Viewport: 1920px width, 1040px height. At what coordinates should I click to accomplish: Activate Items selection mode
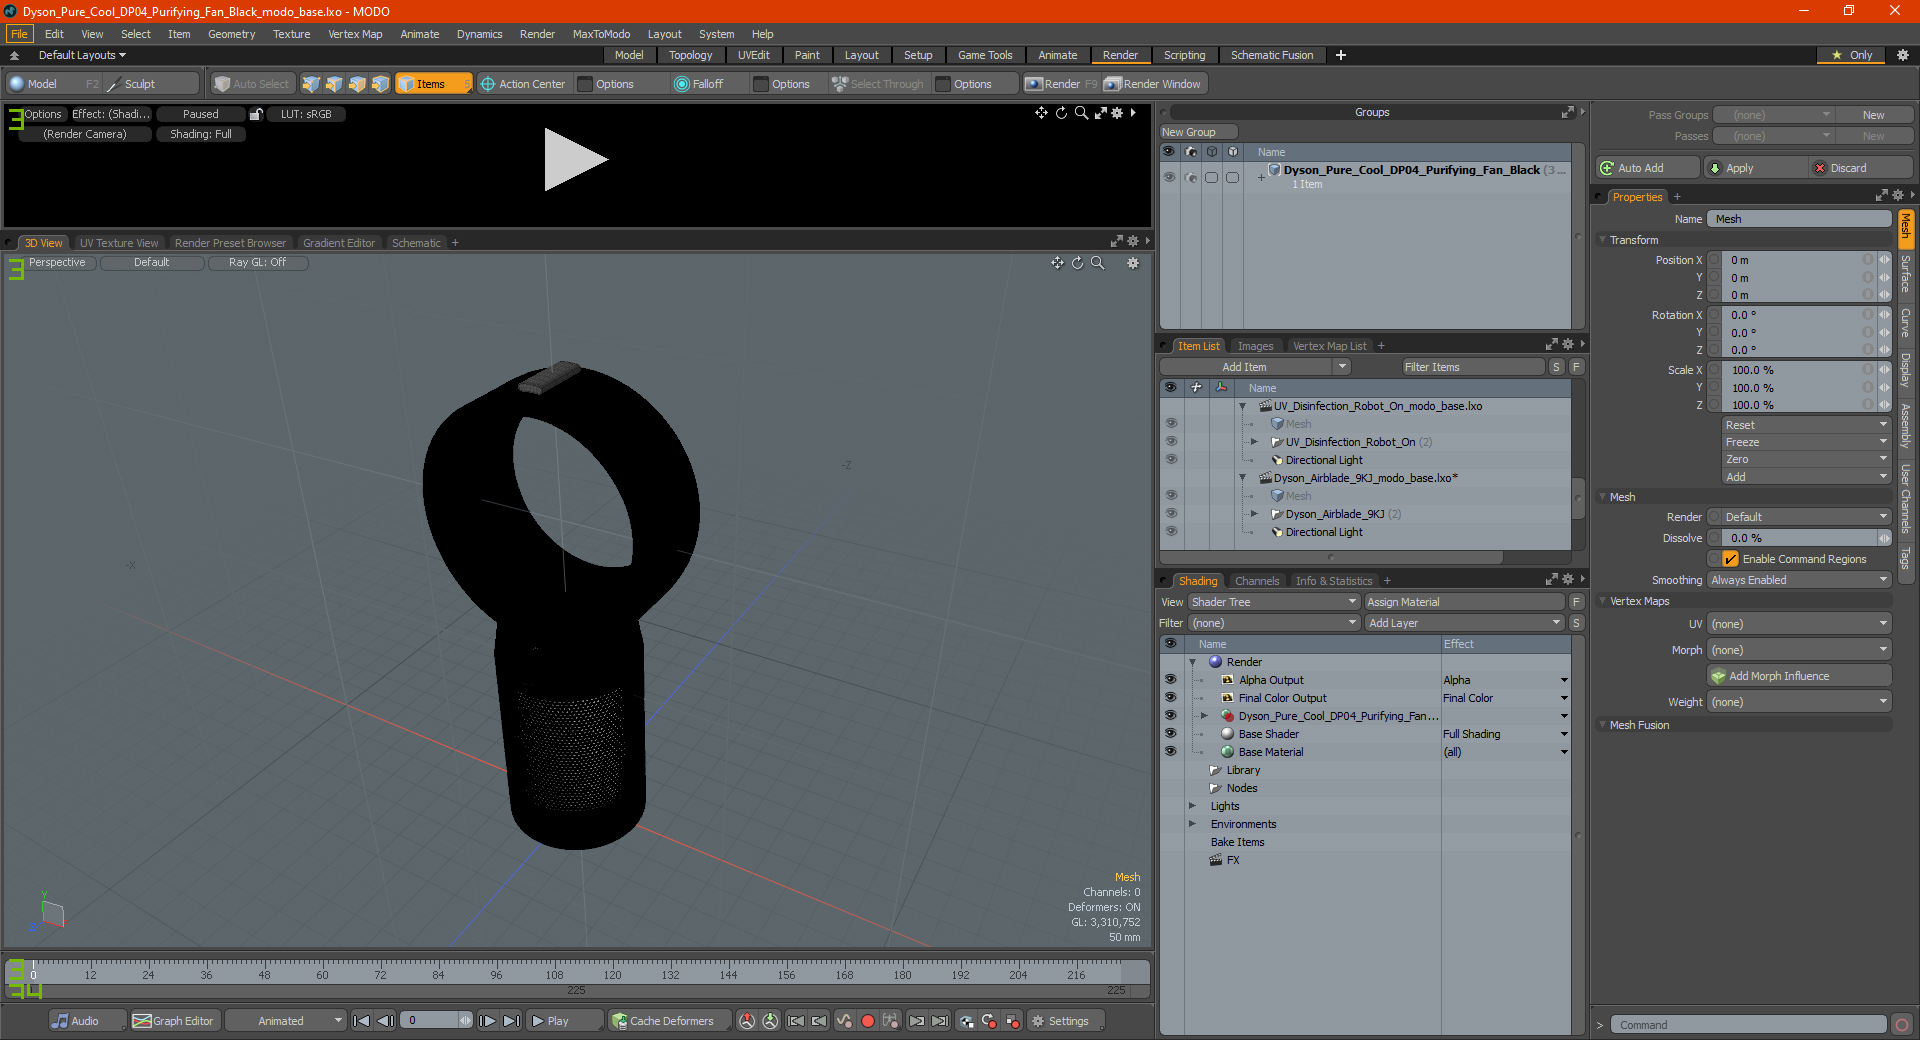point(433,84)
